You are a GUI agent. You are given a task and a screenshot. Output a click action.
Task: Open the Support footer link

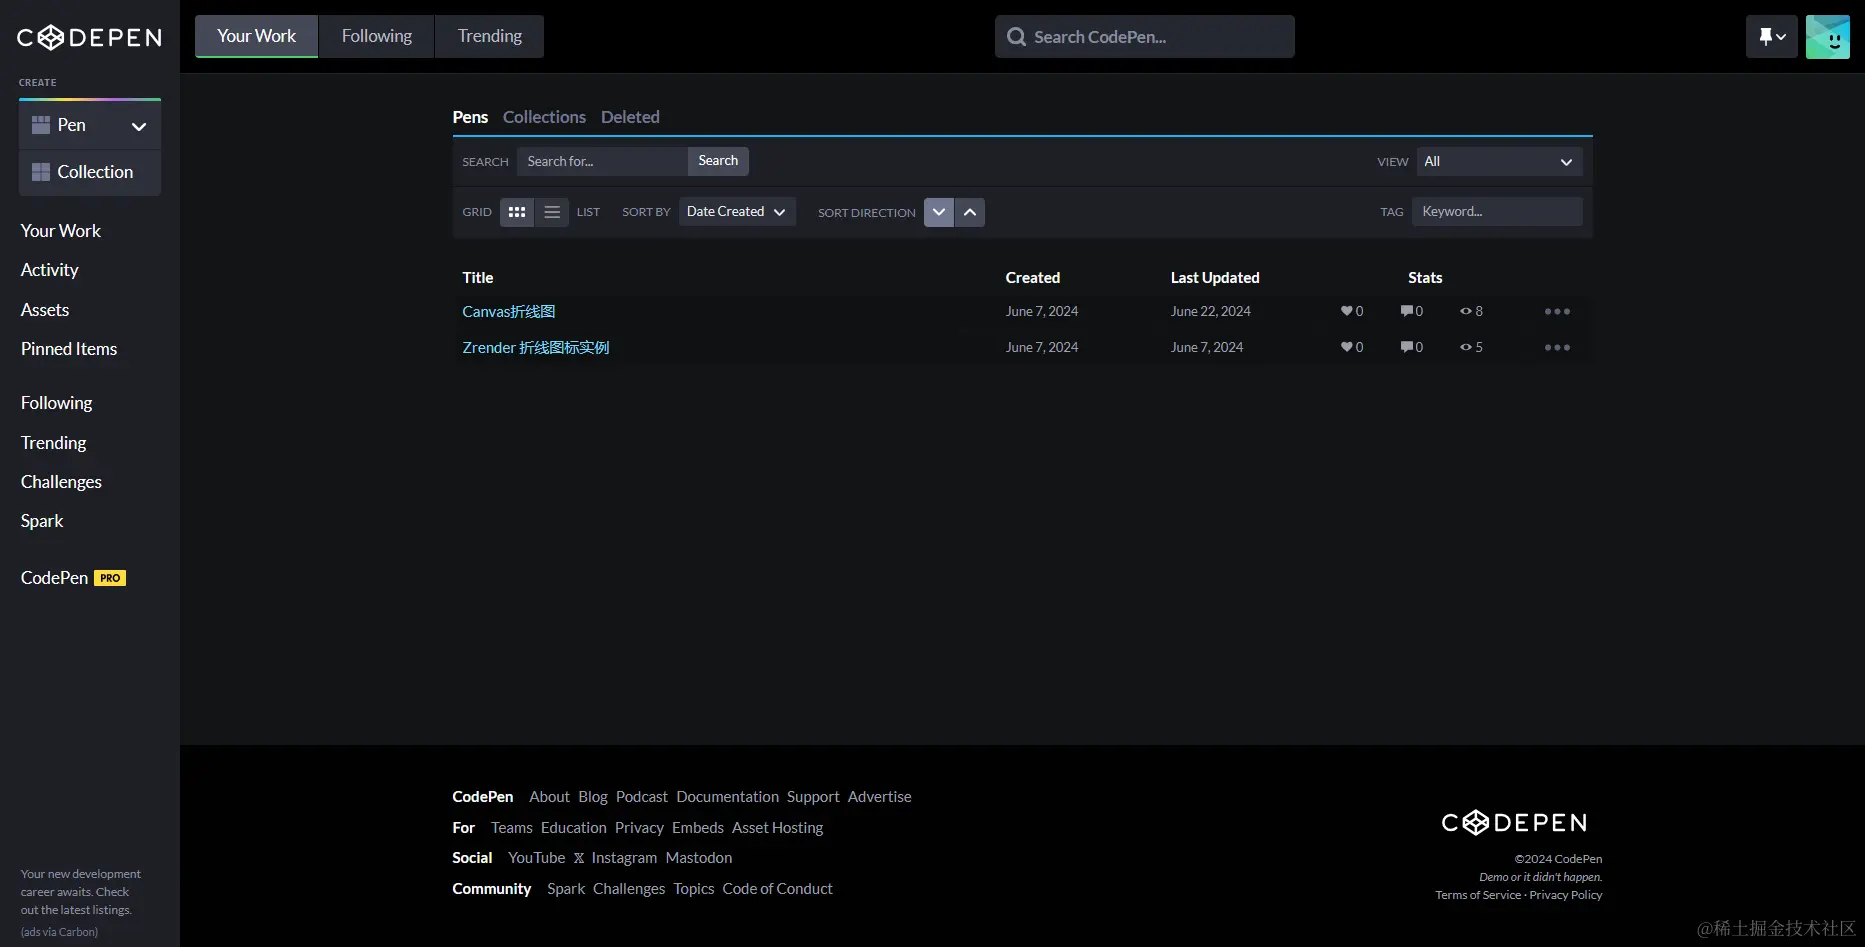tap(813, 797)
